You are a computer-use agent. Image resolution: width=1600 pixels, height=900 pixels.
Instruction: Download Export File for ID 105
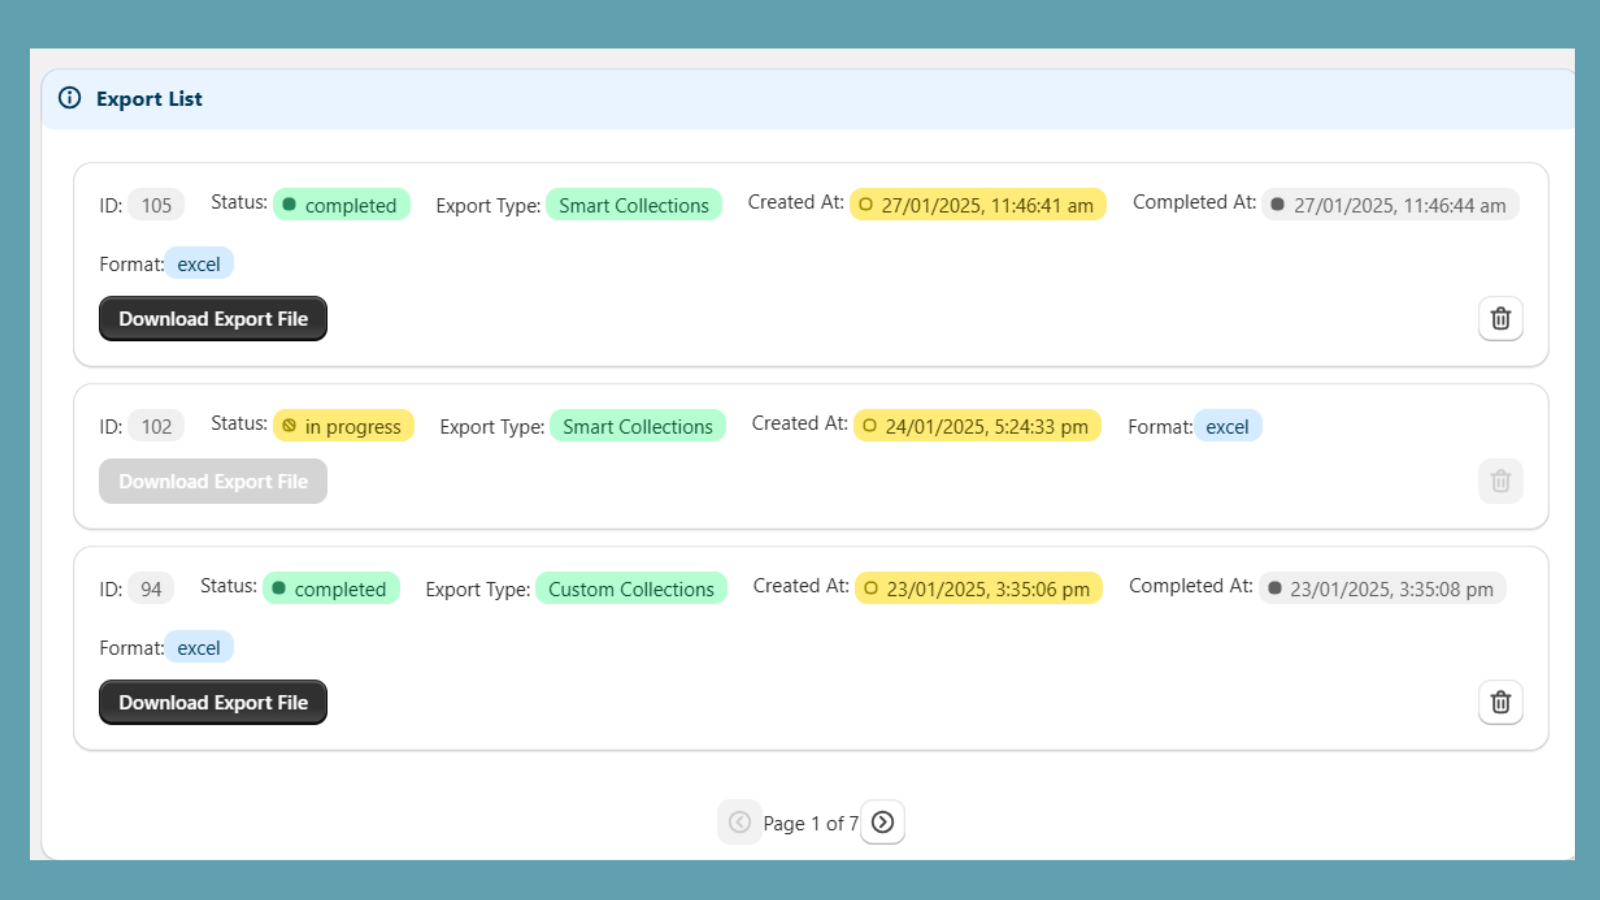coord(213,319)
